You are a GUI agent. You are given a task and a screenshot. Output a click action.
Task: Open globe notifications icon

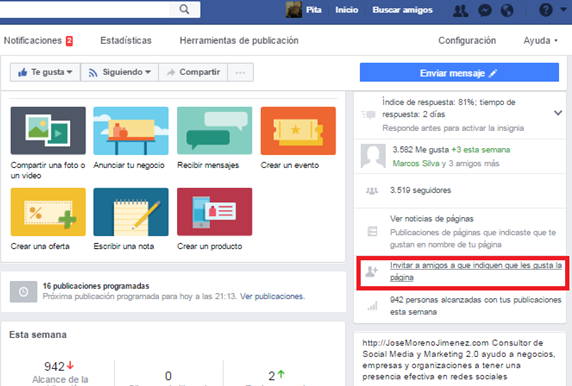tap(507, 11)
